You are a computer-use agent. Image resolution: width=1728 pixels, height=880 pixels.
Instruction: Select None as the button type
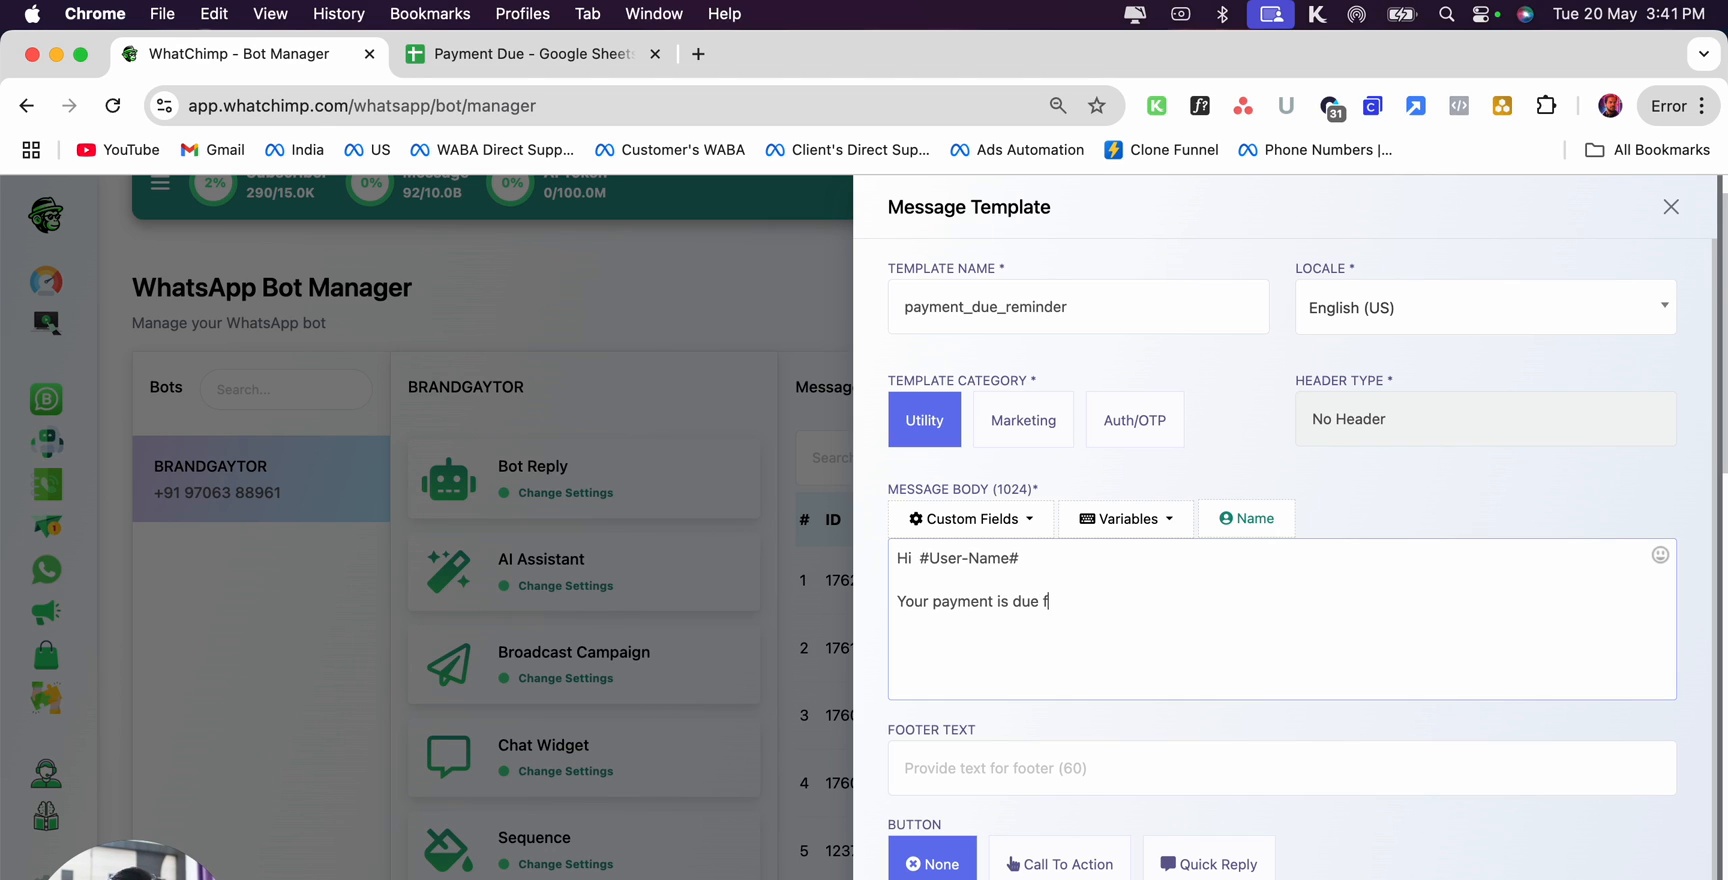[932, 859]
